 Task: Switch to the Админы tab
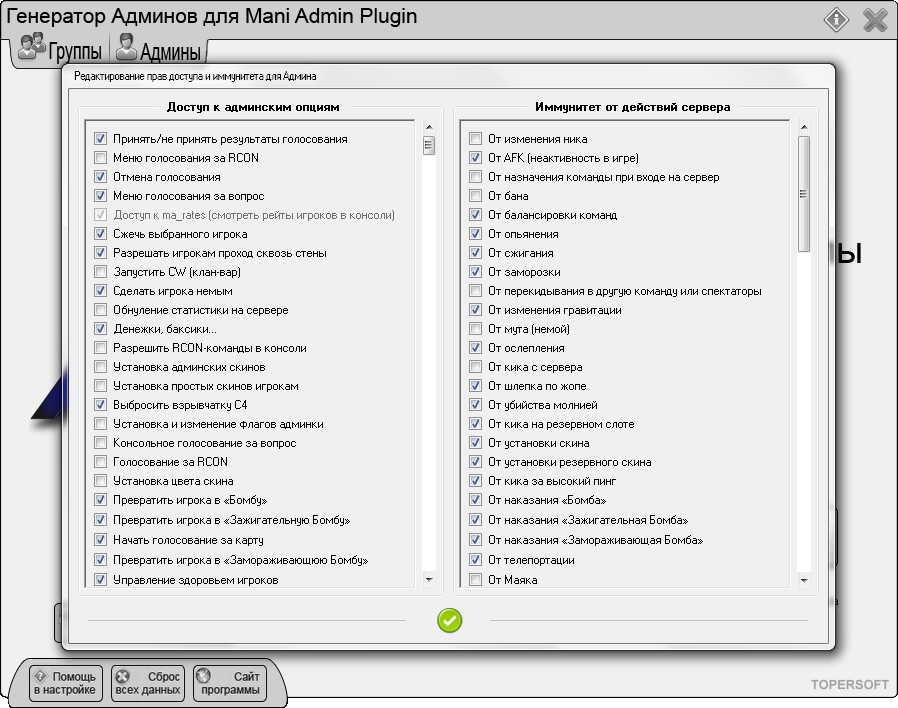[159, 49]
